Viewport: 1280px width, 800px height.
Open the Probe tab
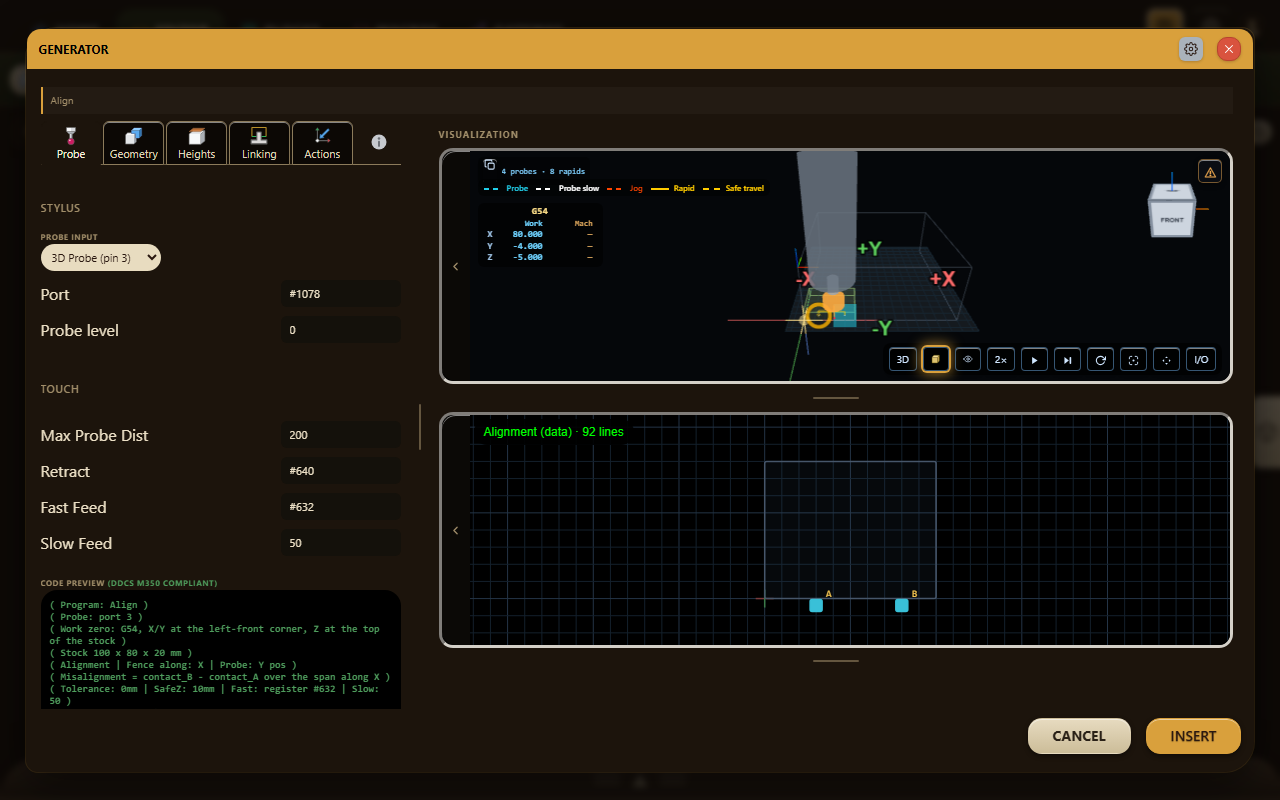coord(70,143)
